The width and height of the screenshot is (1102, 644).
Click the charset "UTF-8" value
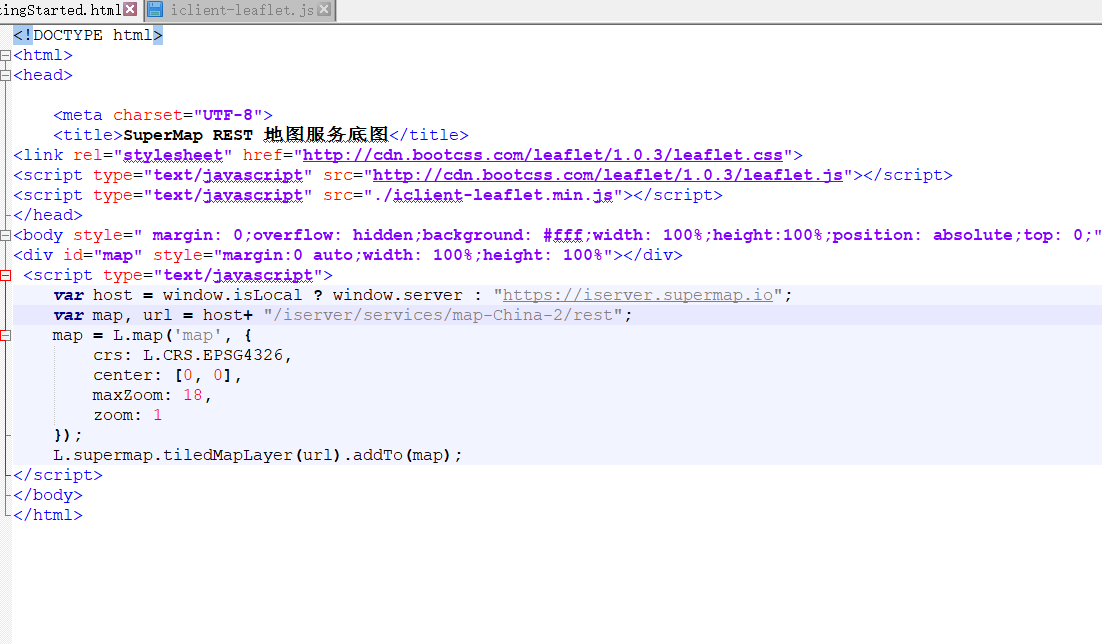click(x=228, y=115)
